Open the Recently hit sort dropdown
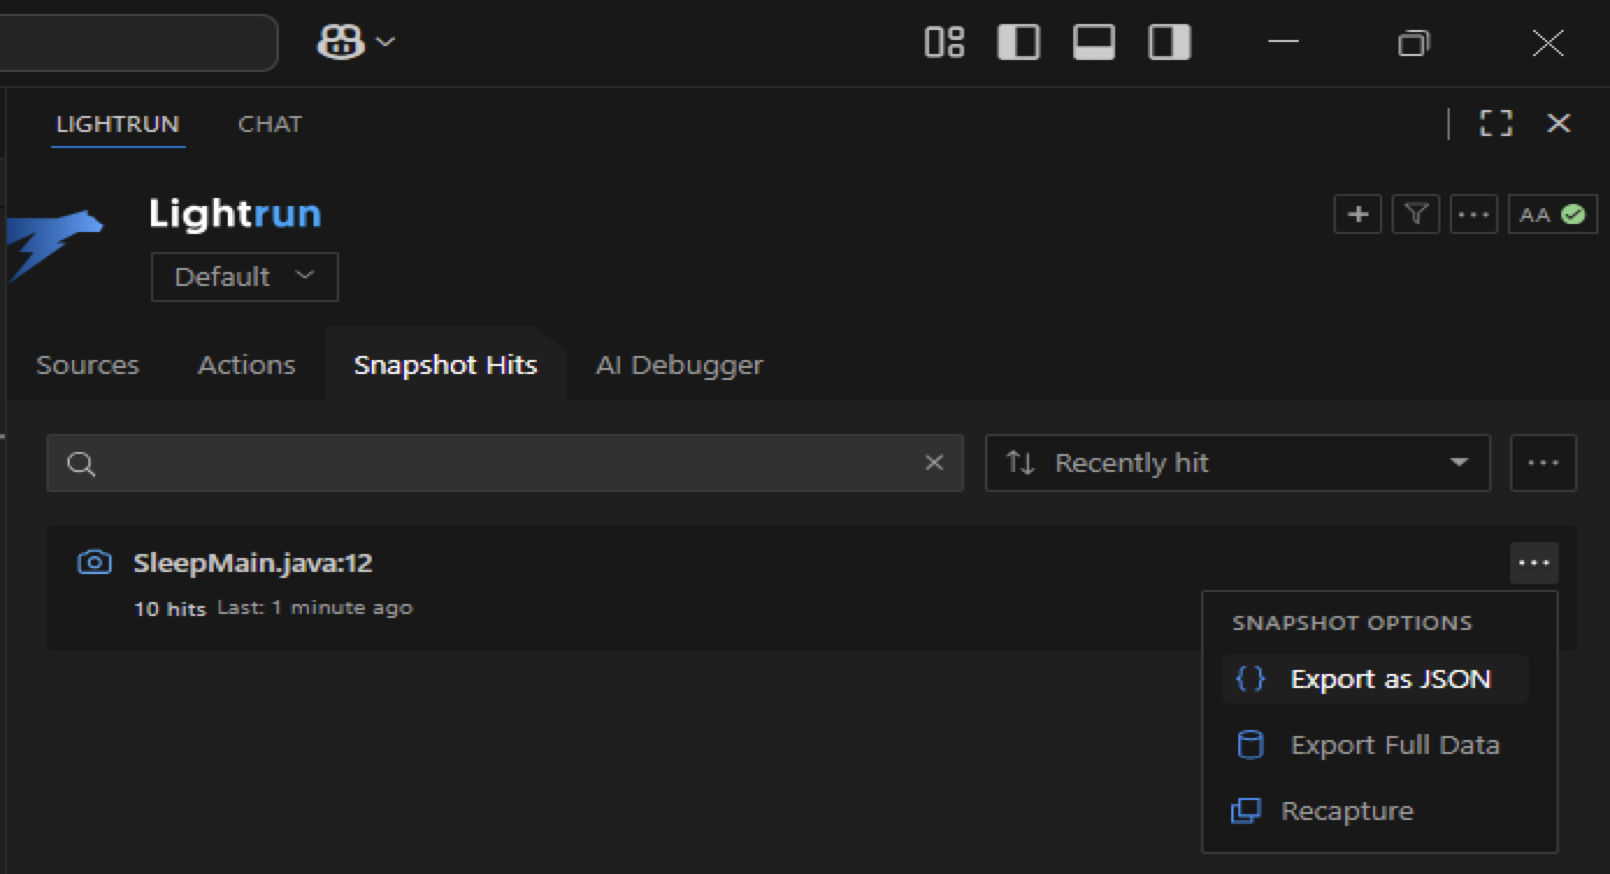The image size is (1610, 874). (x=1237, y=463)
